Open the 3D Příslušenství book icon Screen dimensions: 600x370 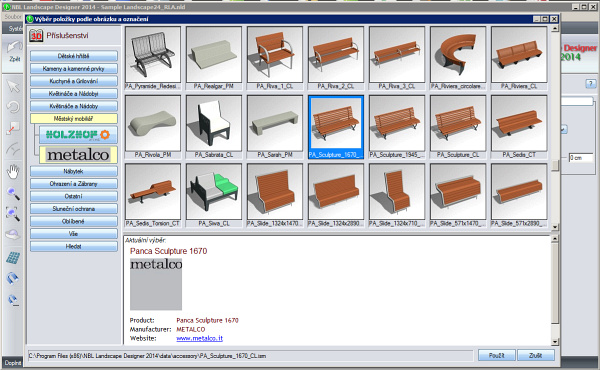point(36,36)
